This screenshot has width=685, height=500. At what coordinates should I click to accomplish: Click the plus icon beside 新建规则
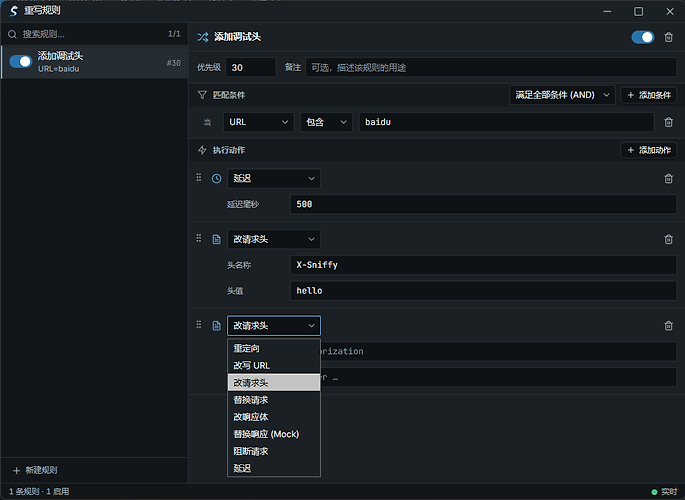17,470
